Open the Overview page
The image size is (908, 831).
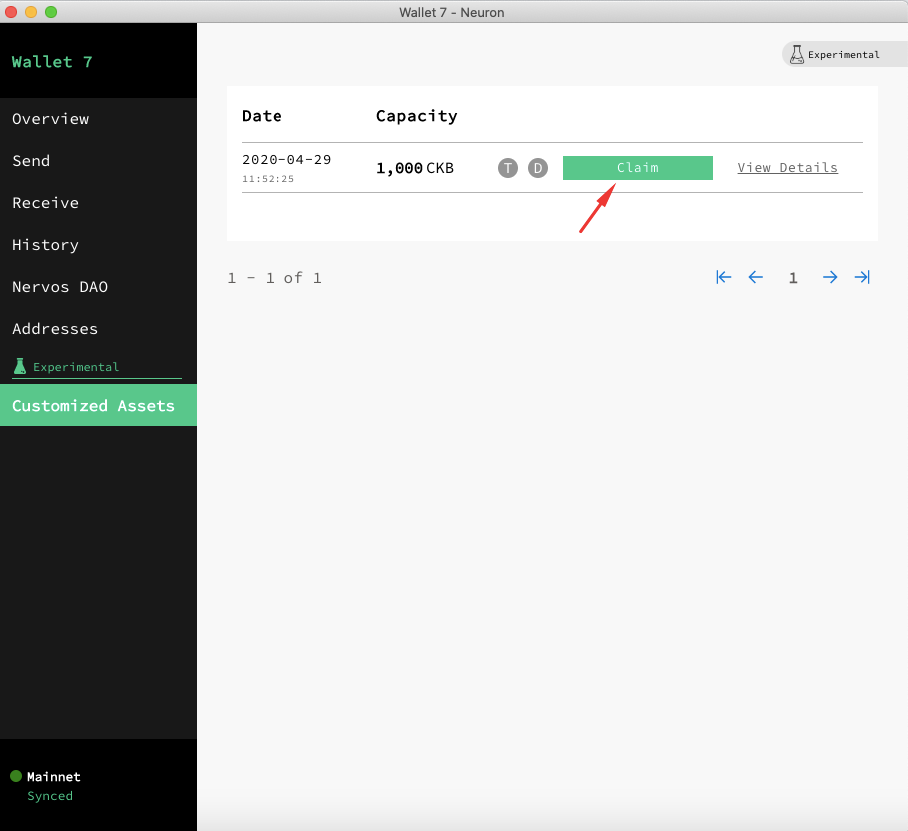tap(51, 119)
